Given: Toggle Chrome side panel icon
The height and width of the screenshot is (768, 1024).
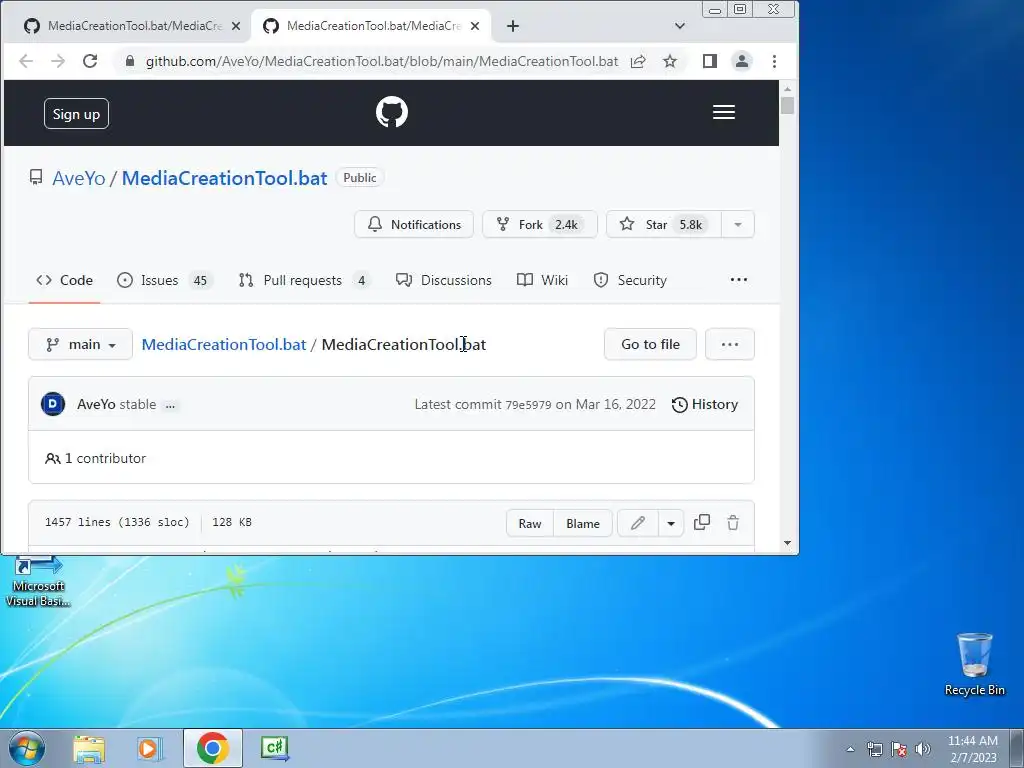Looking at the screenshot, I should click(710, 61).
